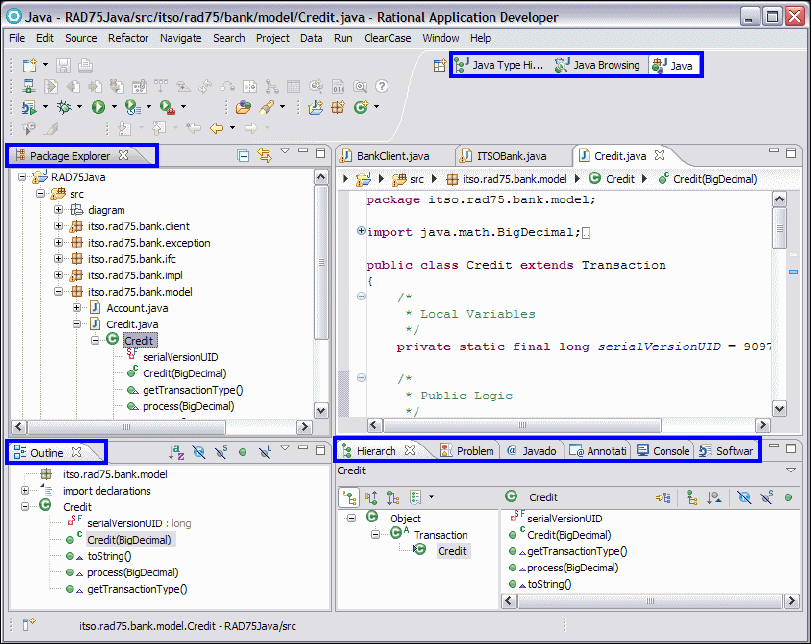The width and height of the screenshot is (811, 644).
Task: Open the dropdown arrow beside Run button
Action: coord(114,107)
